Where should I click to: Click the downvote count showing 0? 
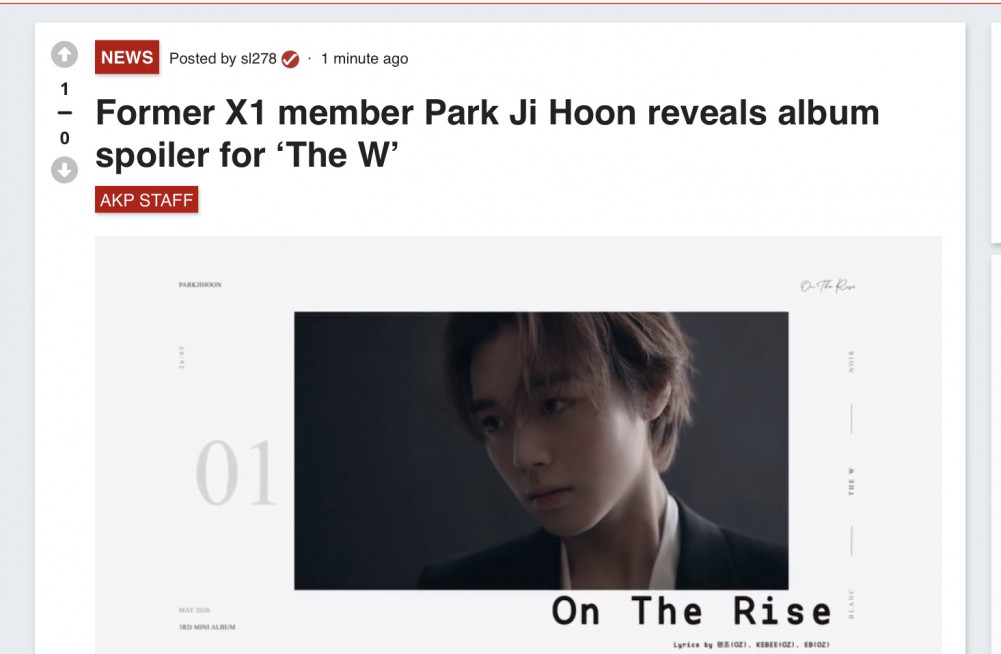click(x=64, y=138)
